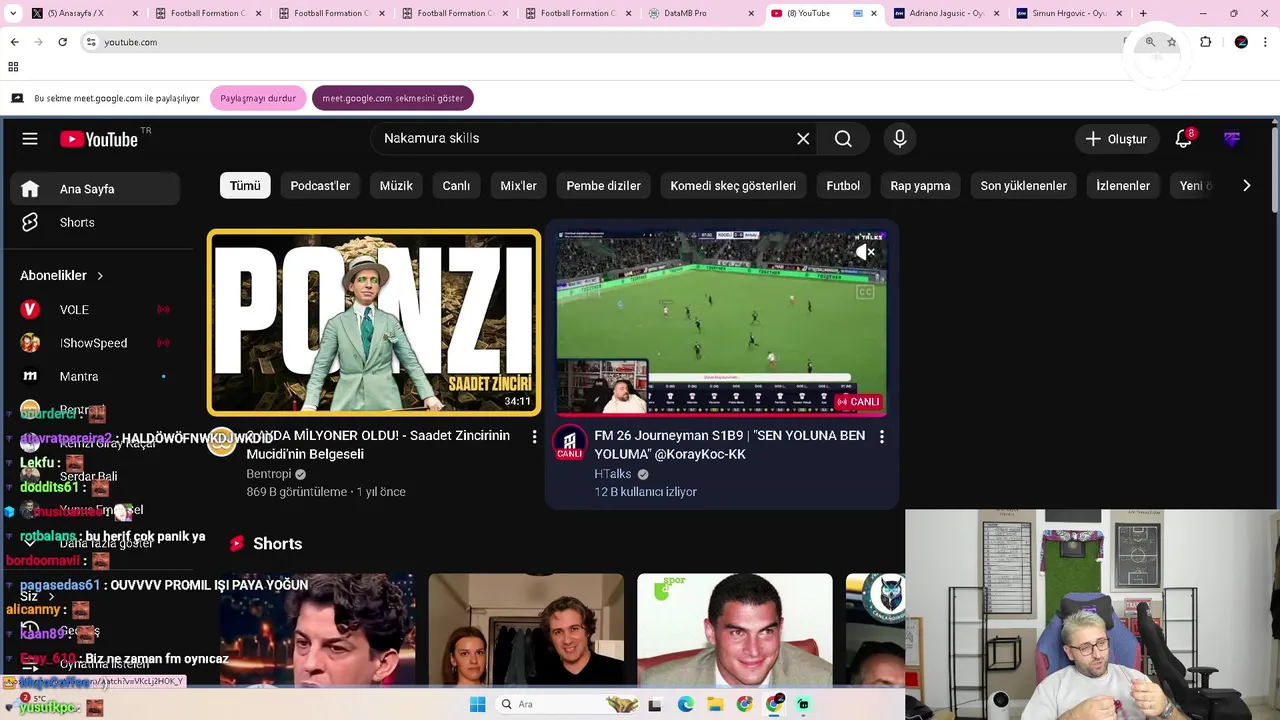Click the magnifier search button

click(843, 139)
